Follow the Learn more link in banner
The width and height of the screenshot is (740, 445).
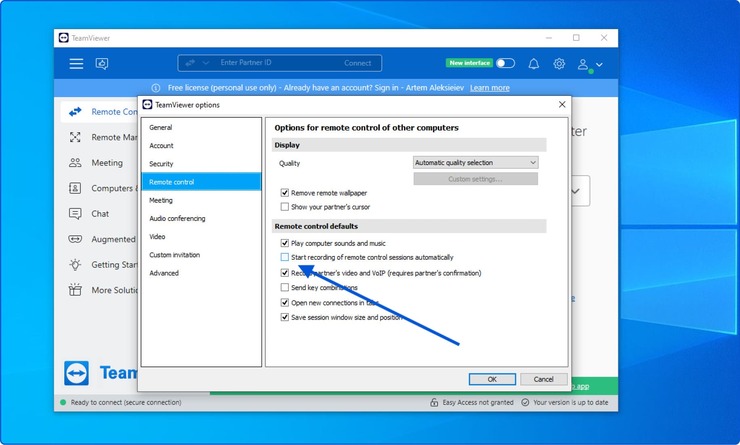pyautogui.click(x=489, y=88)
